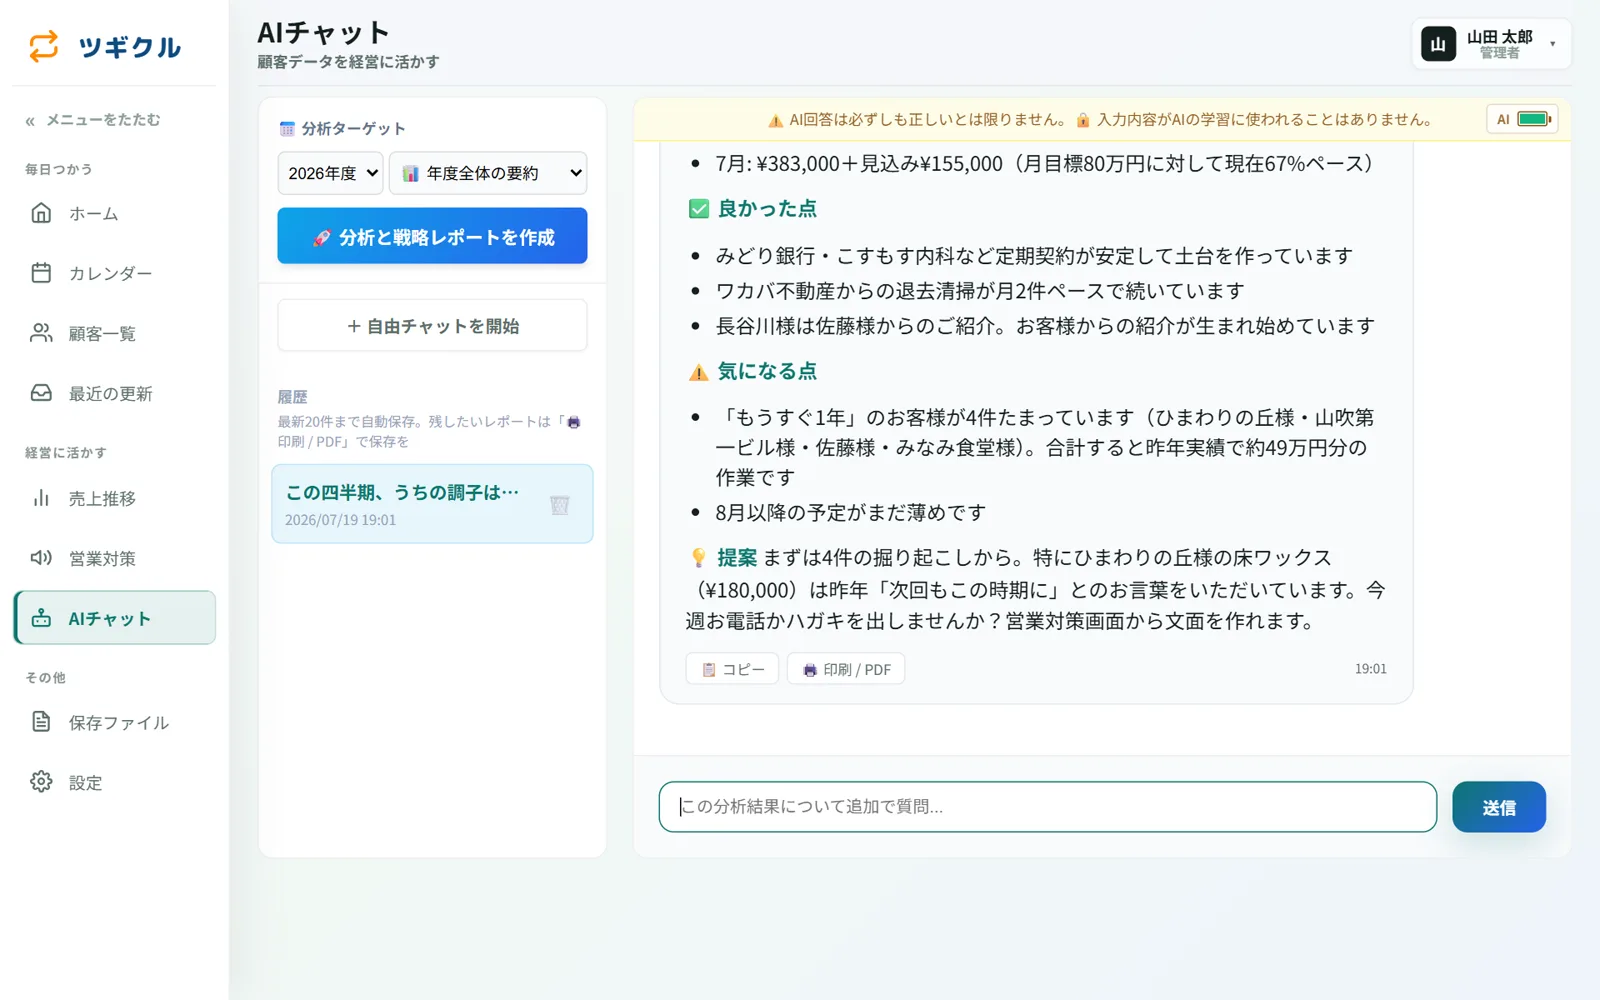Click 分析と戦略レポートを作成 button

(x=432, y=236)
